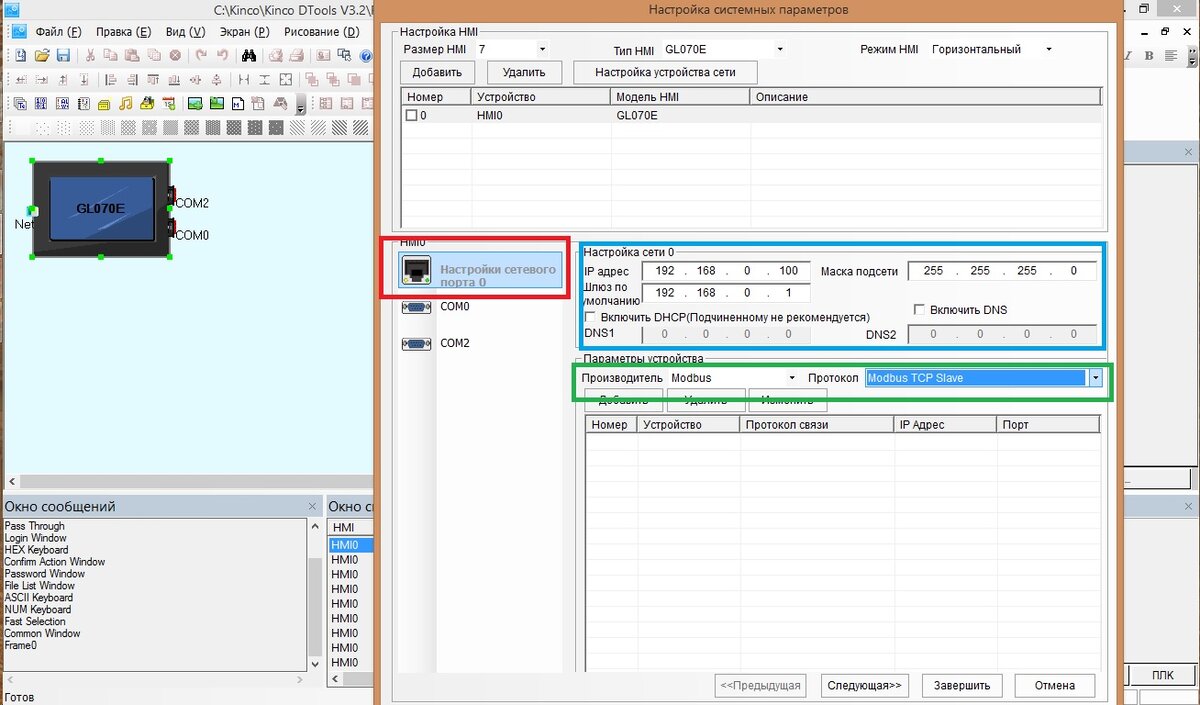
Task: Click the IP Адрес column header
Action: (x=945, y=425)
